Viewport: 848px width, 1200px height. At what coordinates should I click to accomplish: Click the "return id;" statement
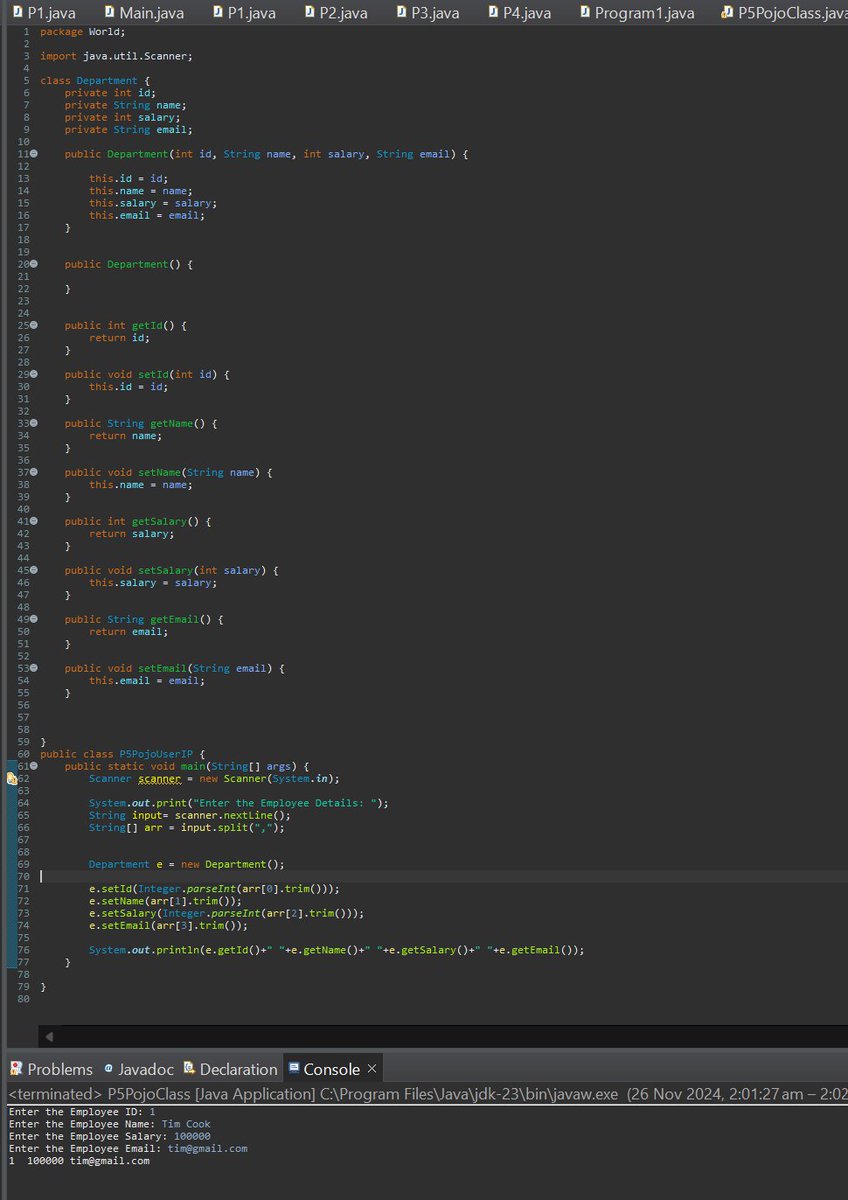point(119,338)
